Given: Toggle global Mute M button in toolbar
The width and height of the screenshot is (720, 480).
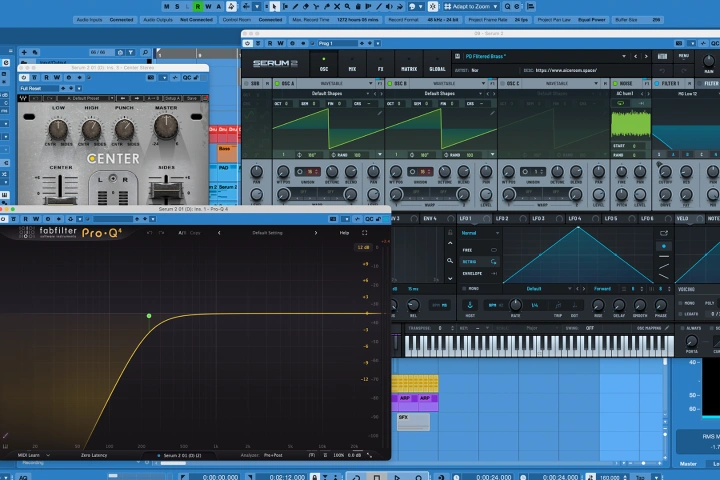Looking at the screenshot, I should [166, 6].
